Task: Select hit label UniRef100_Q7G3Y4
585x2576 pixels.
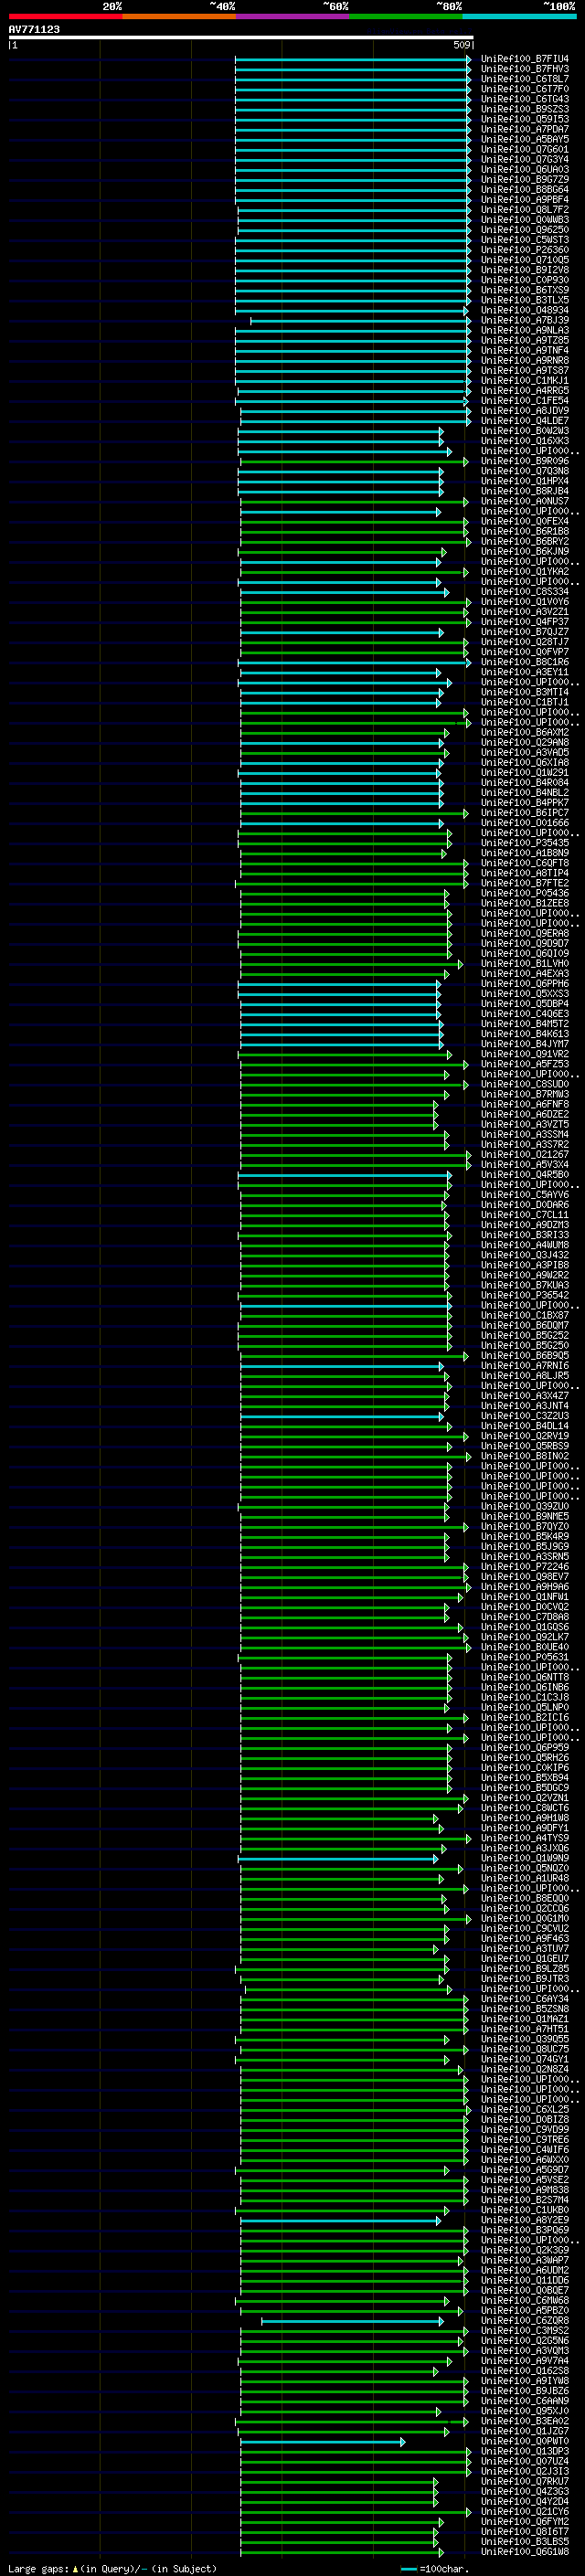Action: click(525, 159)
